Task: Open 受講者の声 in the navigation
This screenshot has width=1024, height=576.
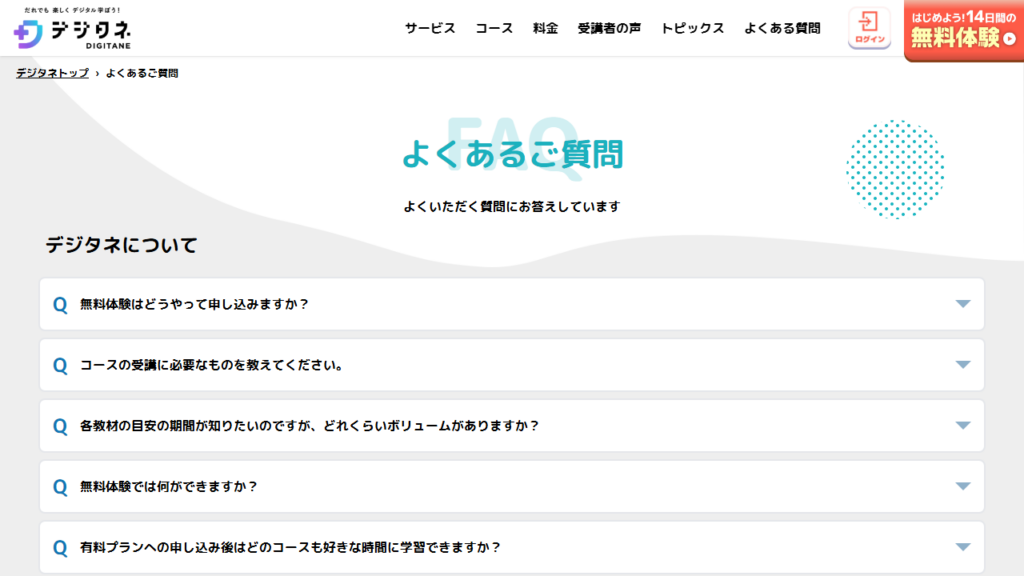Action: click(x=609, y=29)
